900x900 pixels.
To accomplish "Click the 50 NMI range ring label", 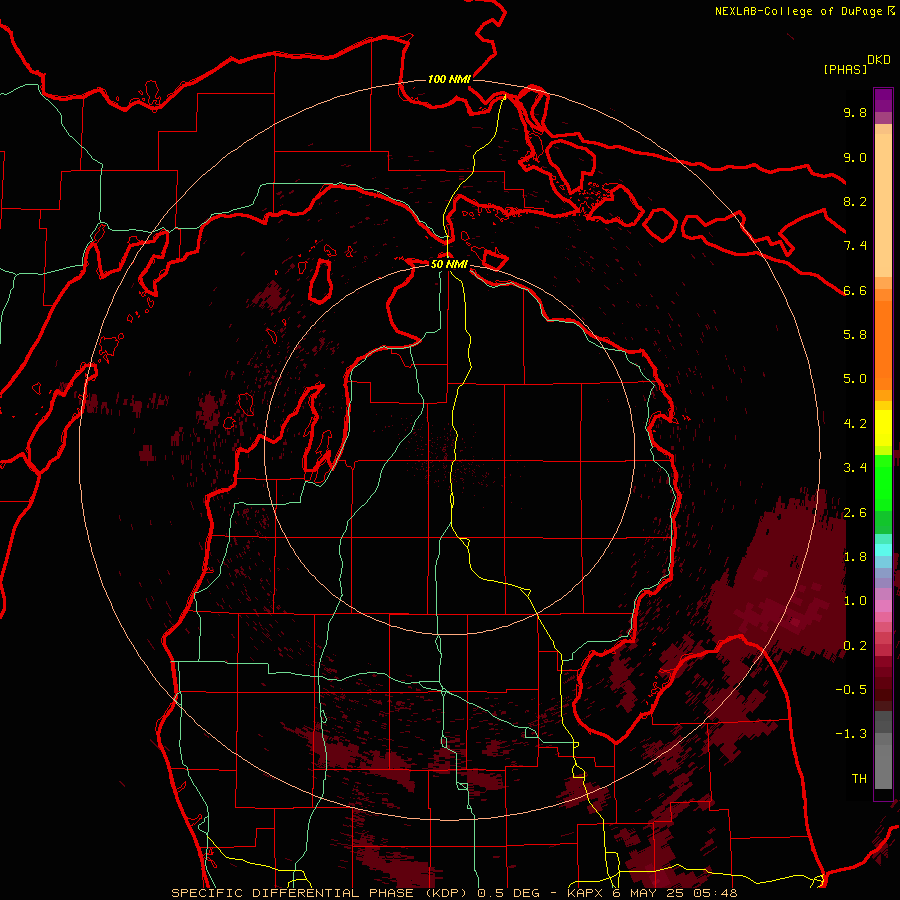I will click(x=449, y=264).
